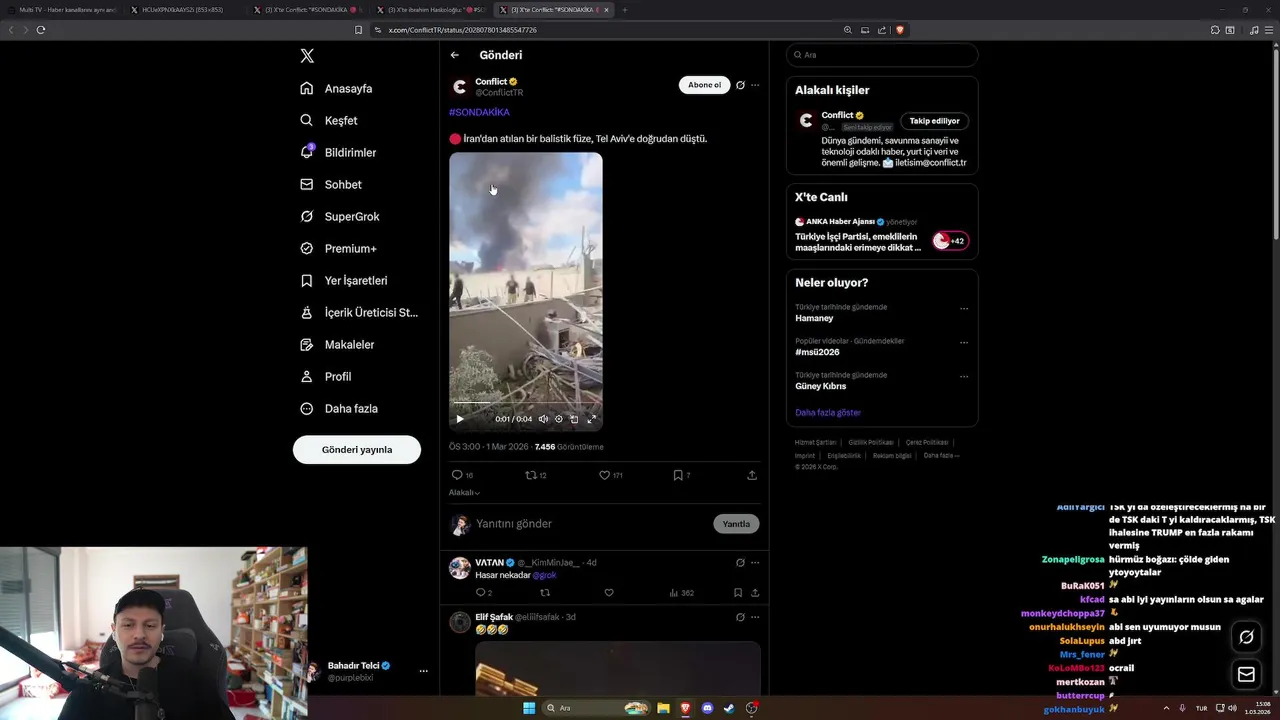Screen dimensions: 1280x720
Task: Open options for Güney Kıbrıs trend
Action: [x=964, y=377]
